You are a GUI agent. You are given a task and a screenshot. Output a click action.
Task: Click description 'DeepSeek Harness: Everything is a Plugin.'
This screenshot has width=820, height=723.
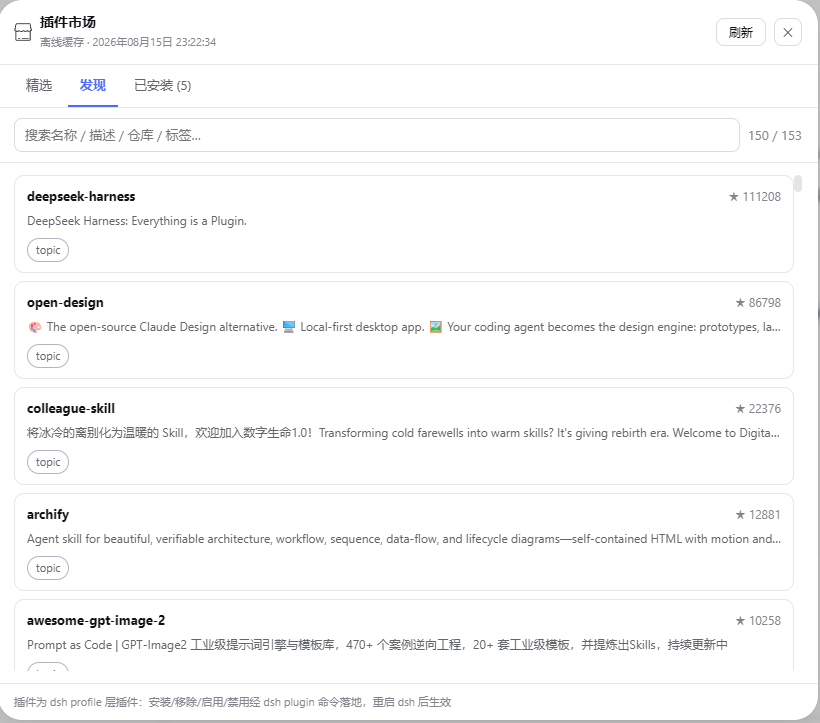click(x=136, y=221)
